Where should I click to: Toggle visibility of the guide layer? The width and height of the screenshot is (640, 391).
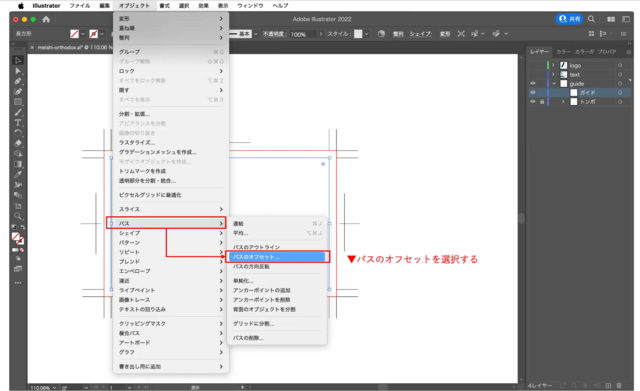tap(533, 83)
